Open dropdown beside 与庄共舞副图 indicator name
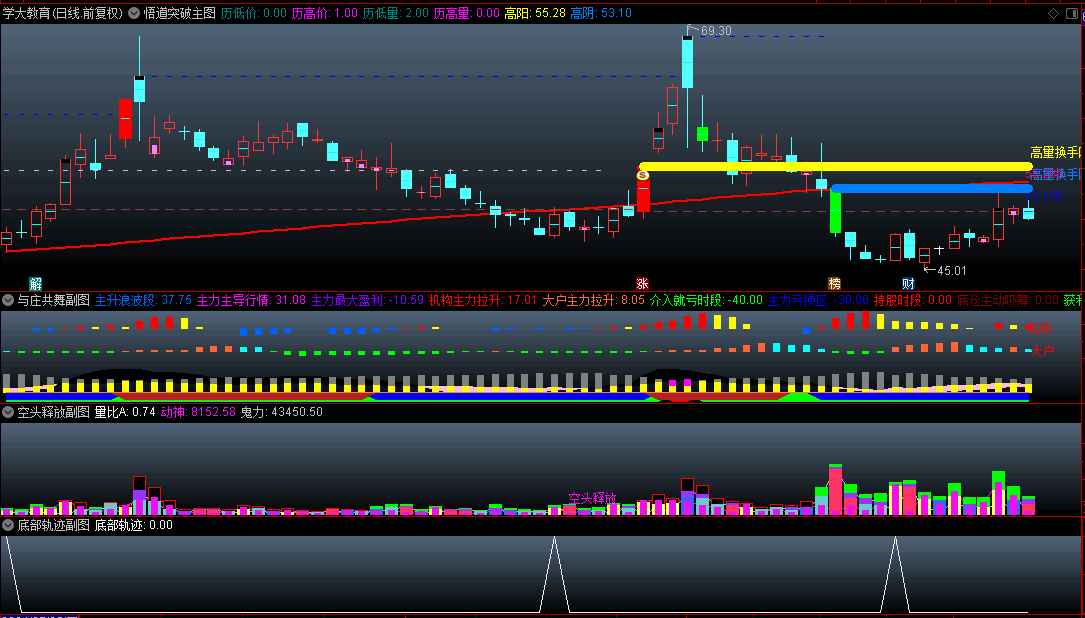This screenshot has height=618, width=1085. point(8,300)
